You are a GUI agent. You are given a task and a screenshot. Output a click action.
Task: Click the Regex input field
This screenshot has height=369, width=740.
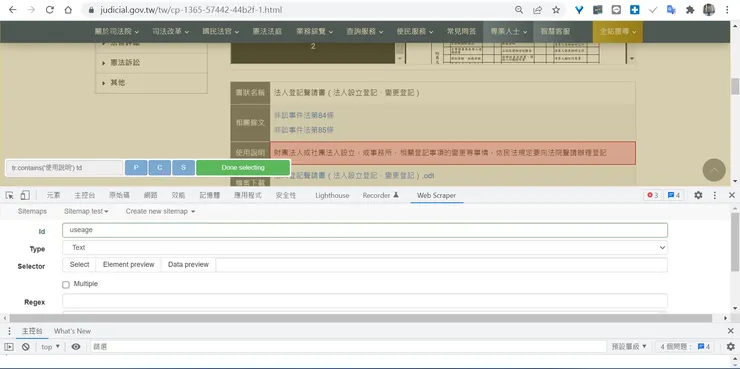click(x=365, y=301)
